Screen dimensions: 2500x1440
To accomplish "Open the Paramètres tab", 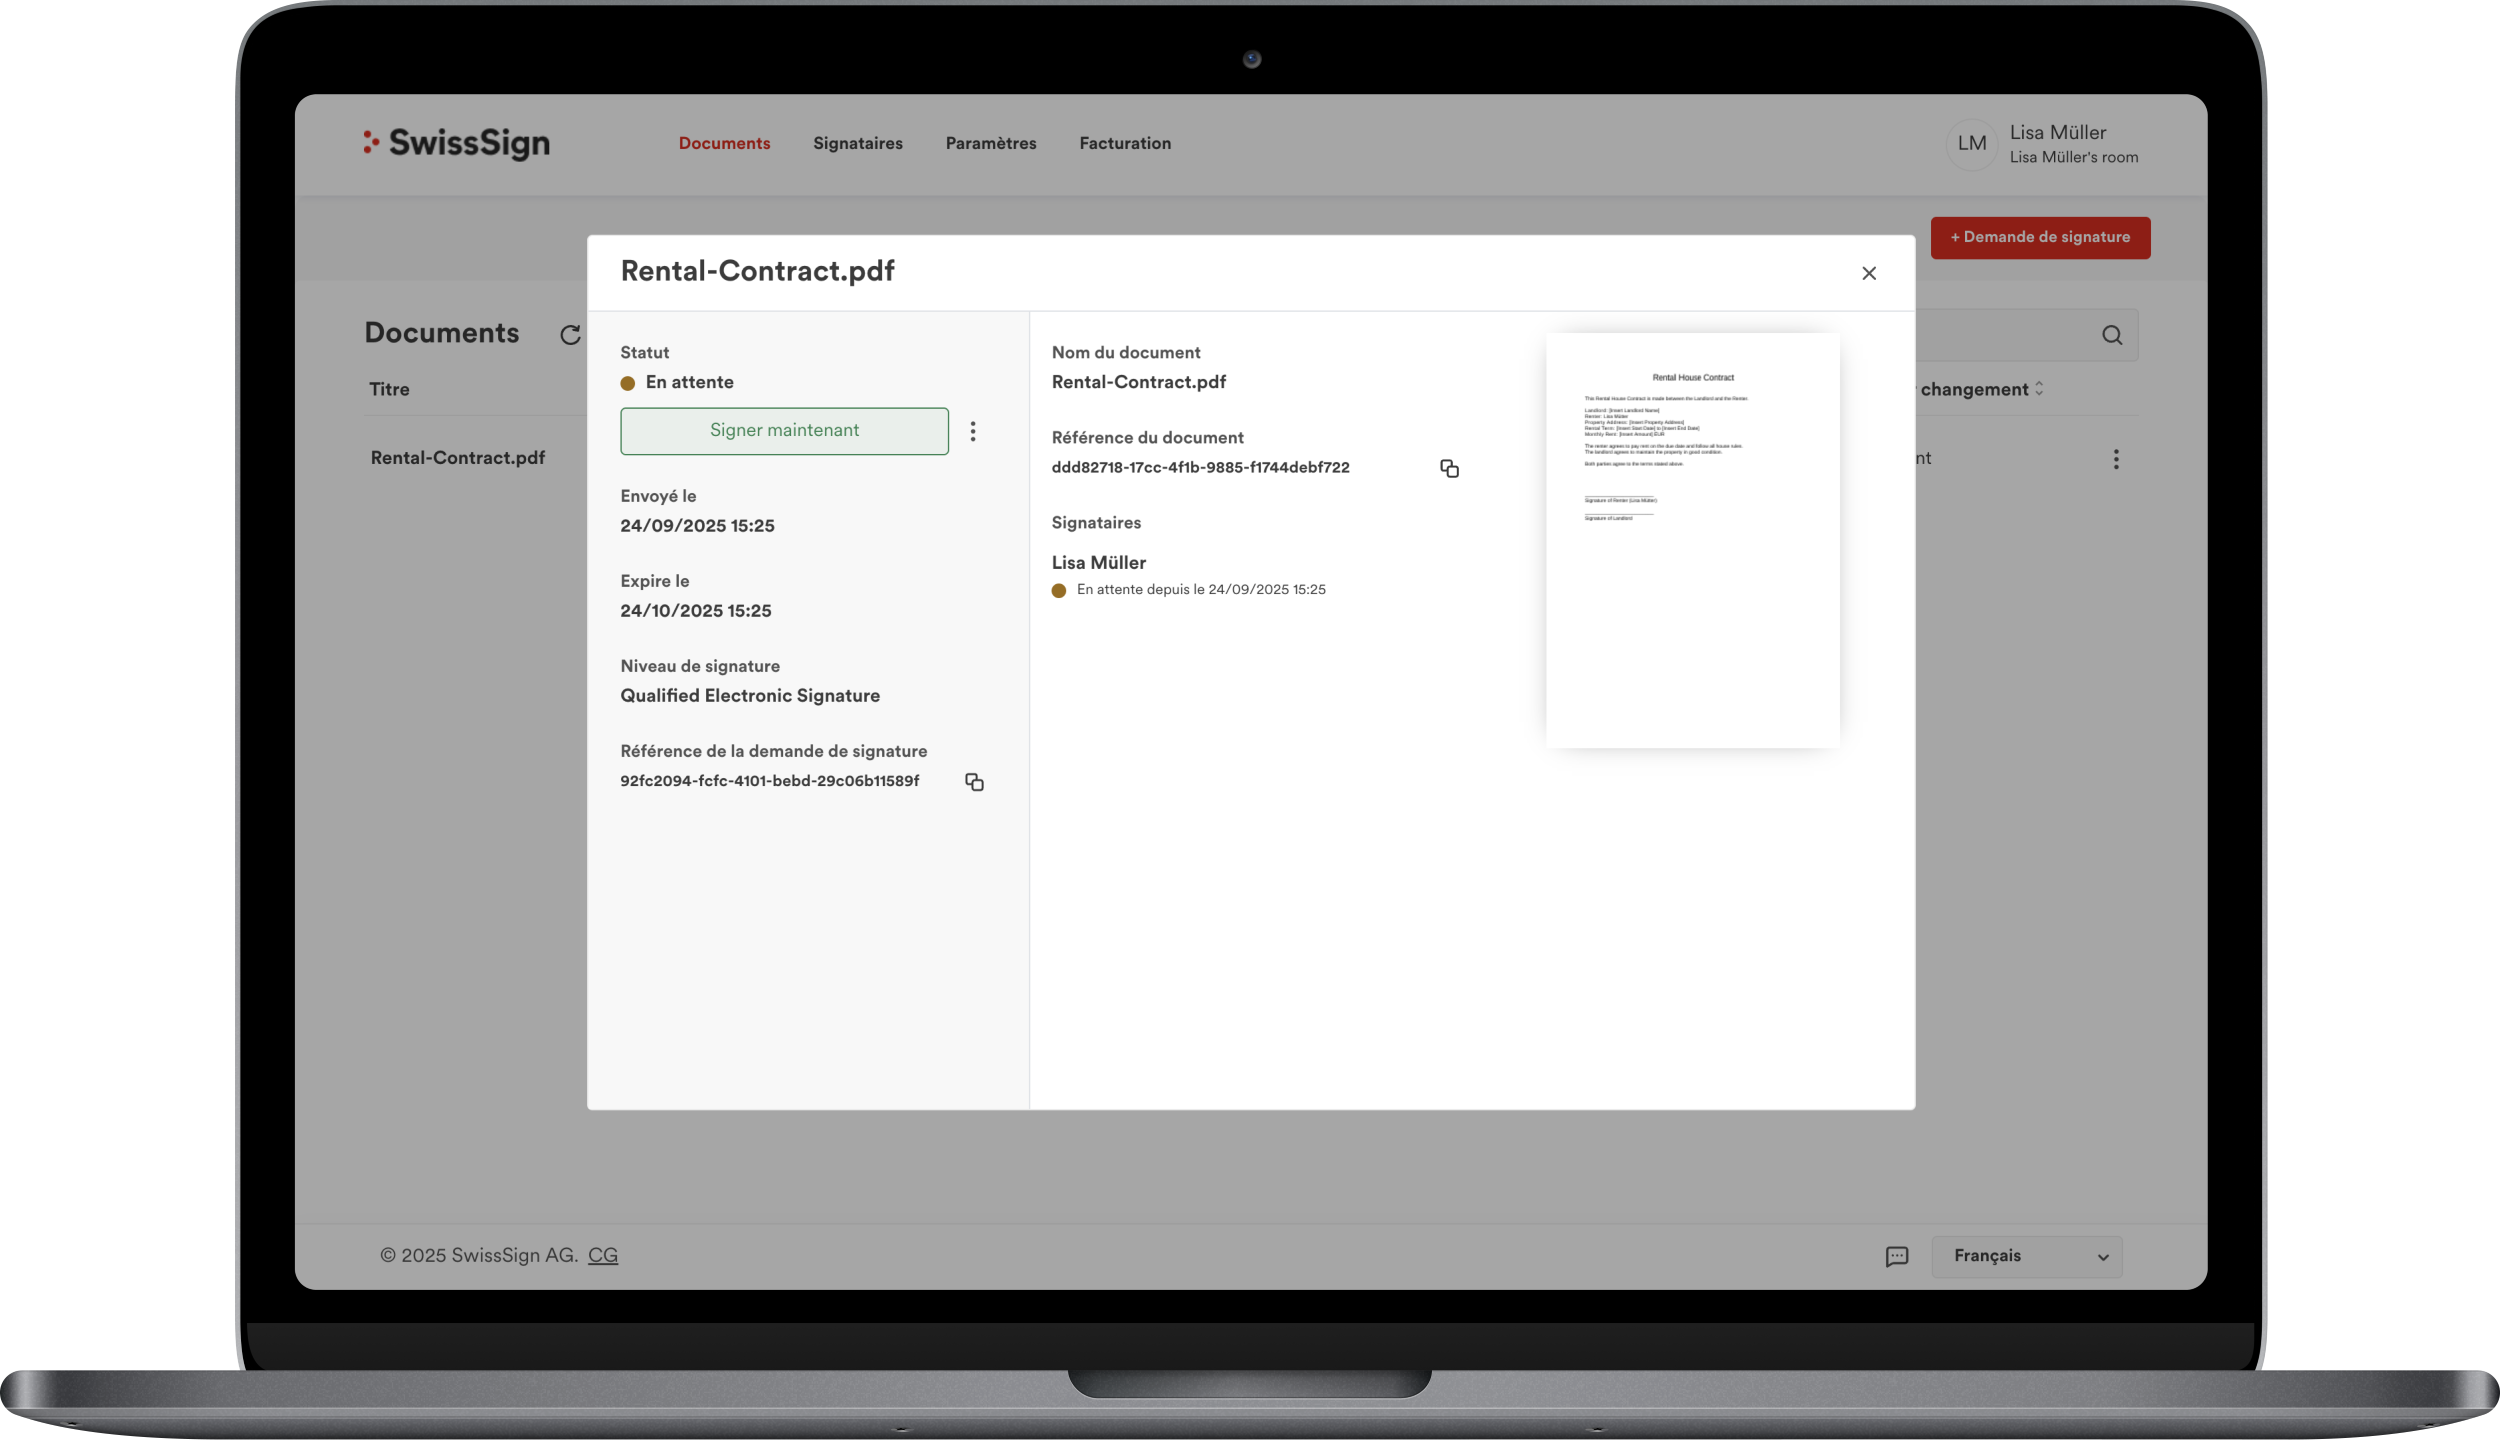I will [990, 143].
